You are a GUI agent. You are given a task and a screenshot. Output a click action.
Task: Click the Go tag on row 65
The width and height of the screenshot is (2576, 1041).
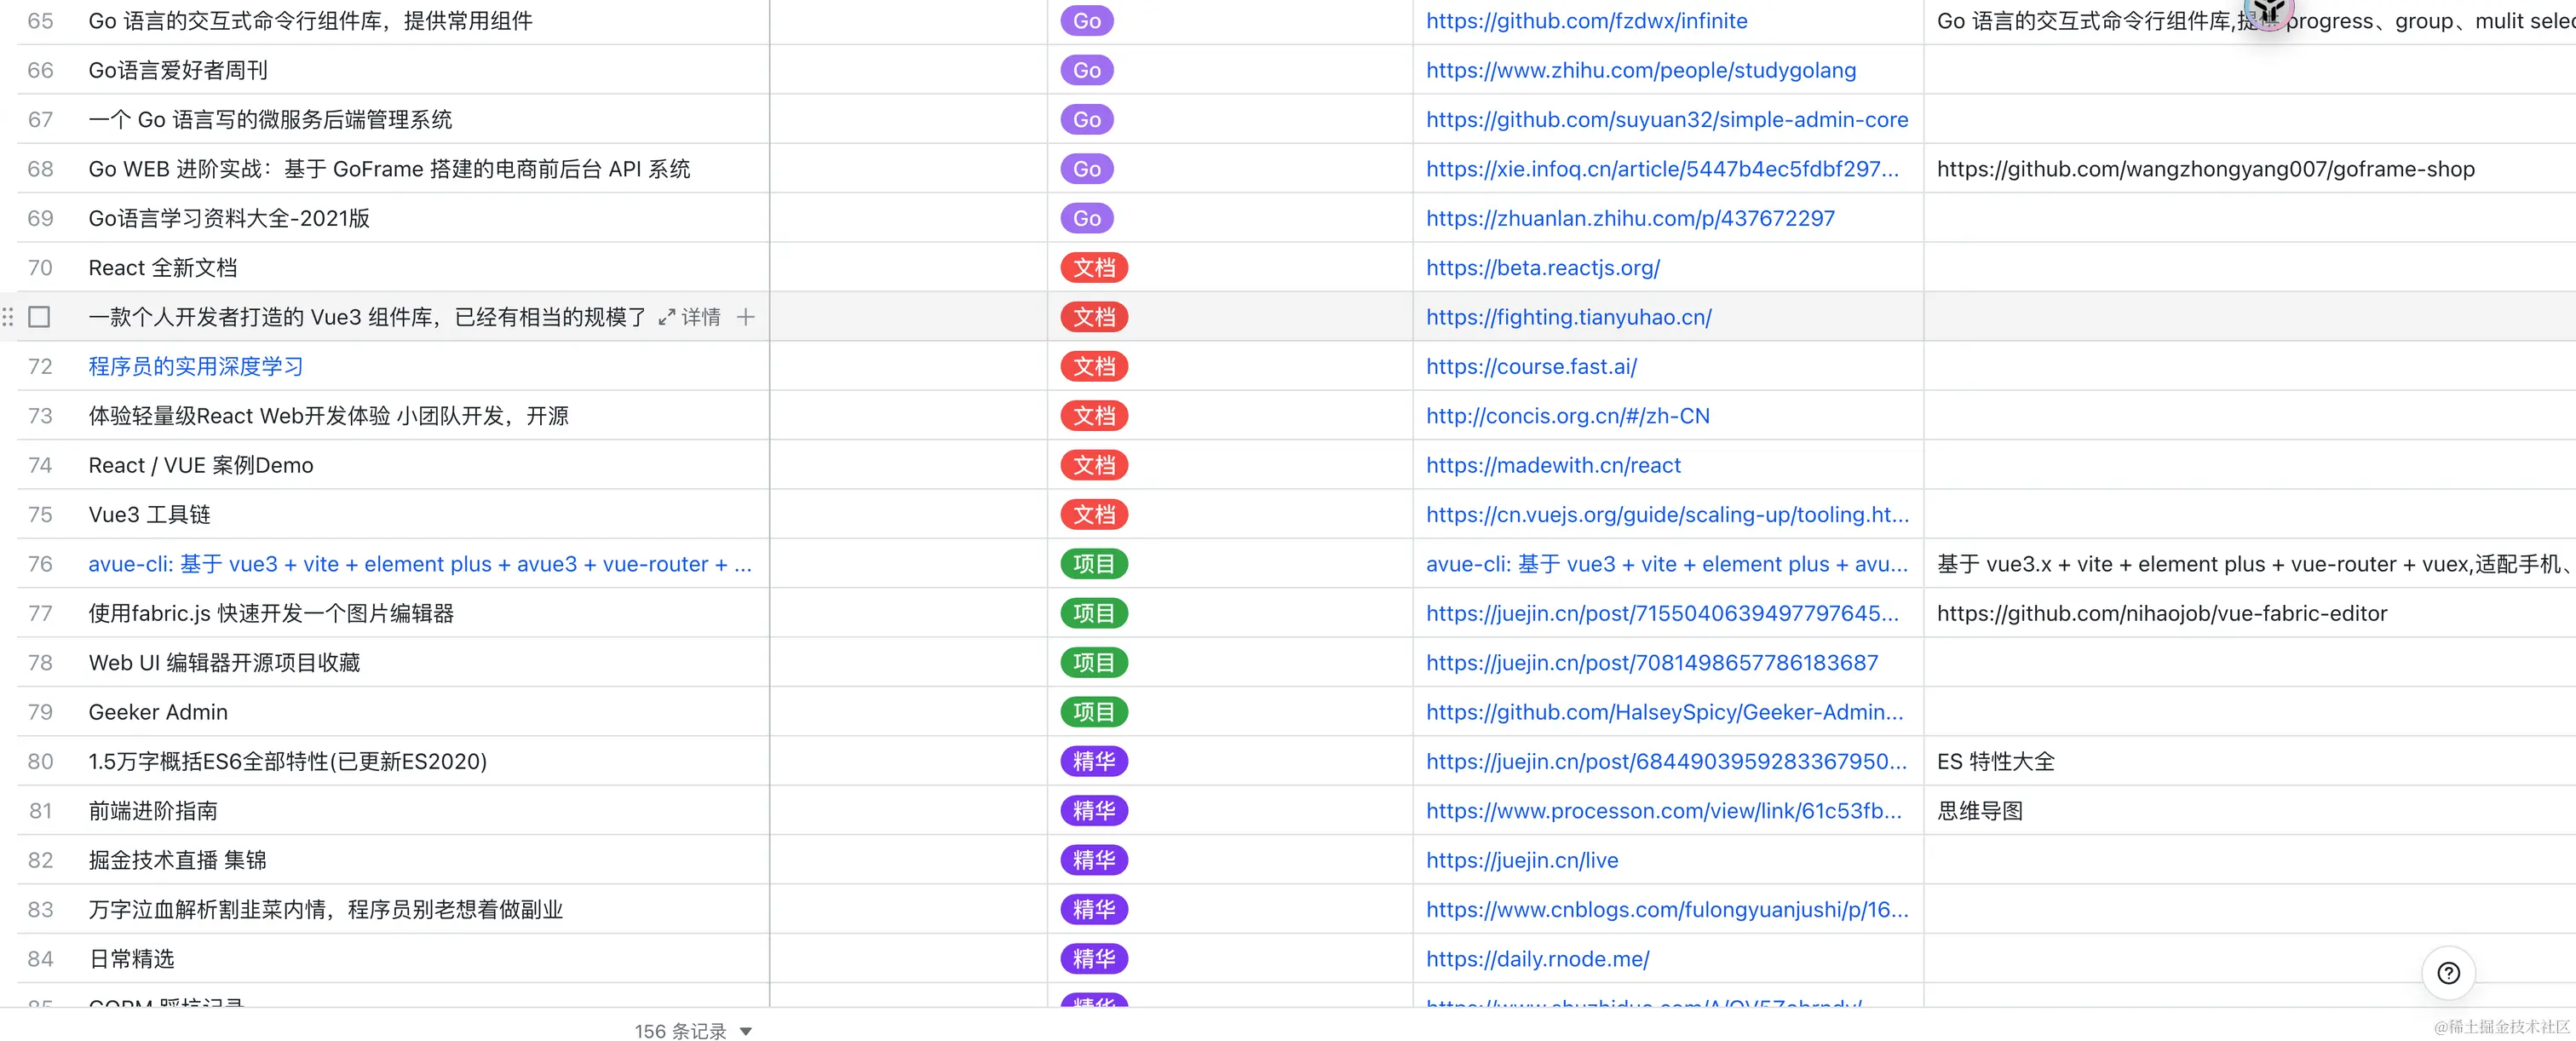click(x=1086, y=21)
